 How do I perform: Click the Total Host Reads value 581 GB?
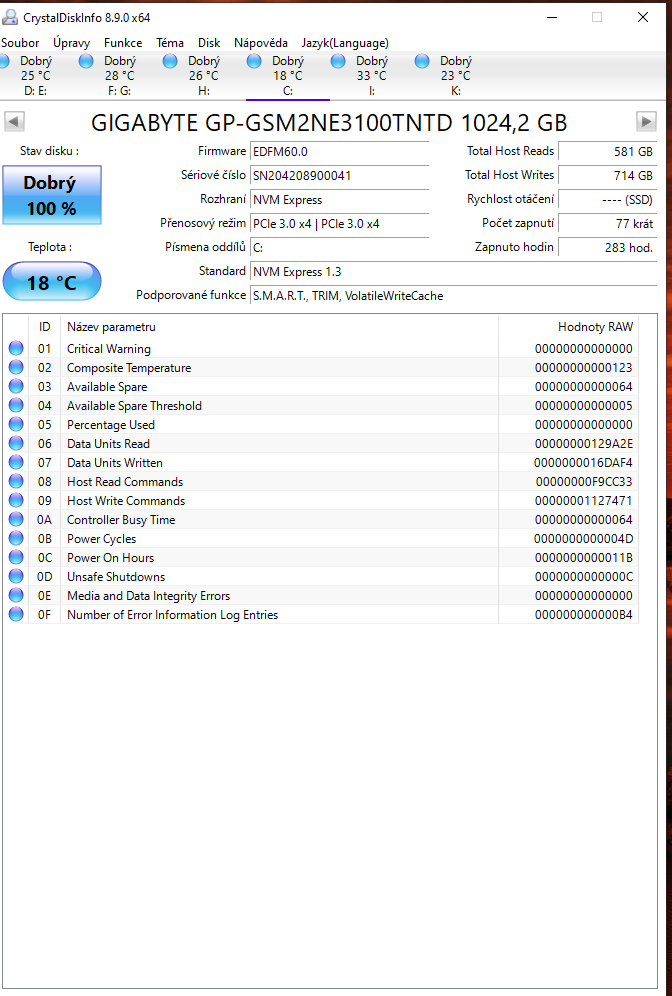[607, 152]
